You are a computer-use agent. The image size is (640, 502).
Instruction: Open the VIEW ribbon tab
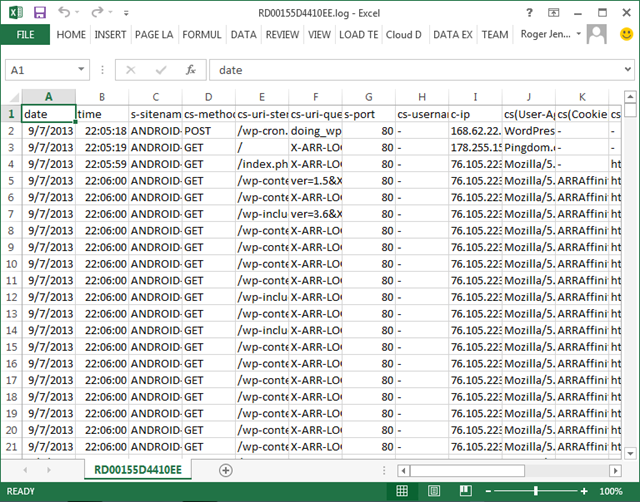pos(319,35)
